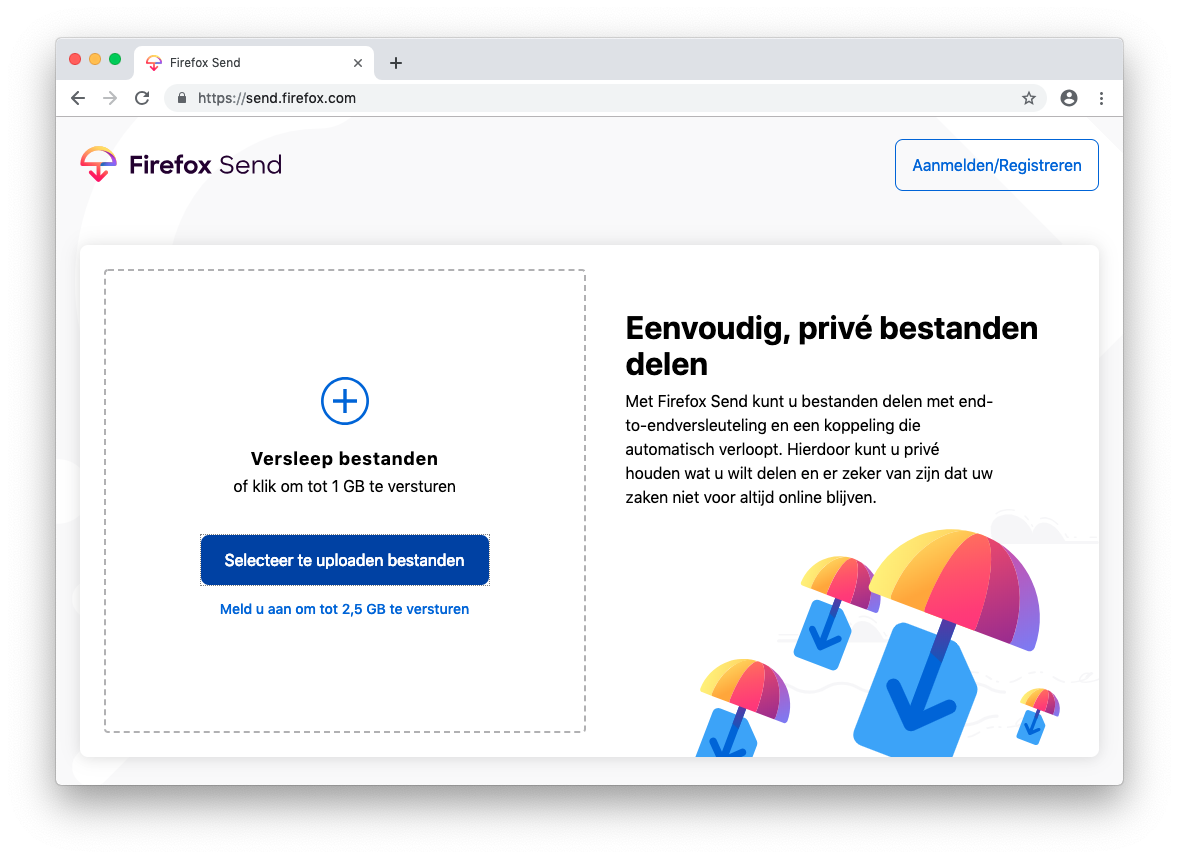Viewport: 1179px width, 859px height.
Task: Bookmark this page with the star icon
Action: 1028,98
